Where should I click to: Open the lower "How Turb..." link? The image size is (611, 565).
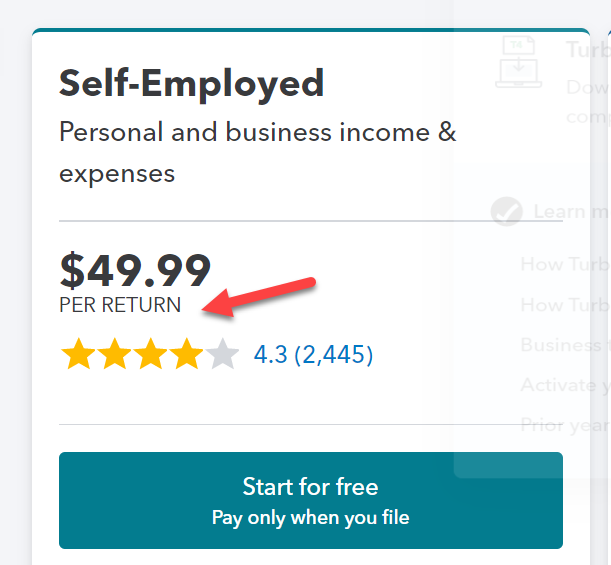(x=565, y=305)
